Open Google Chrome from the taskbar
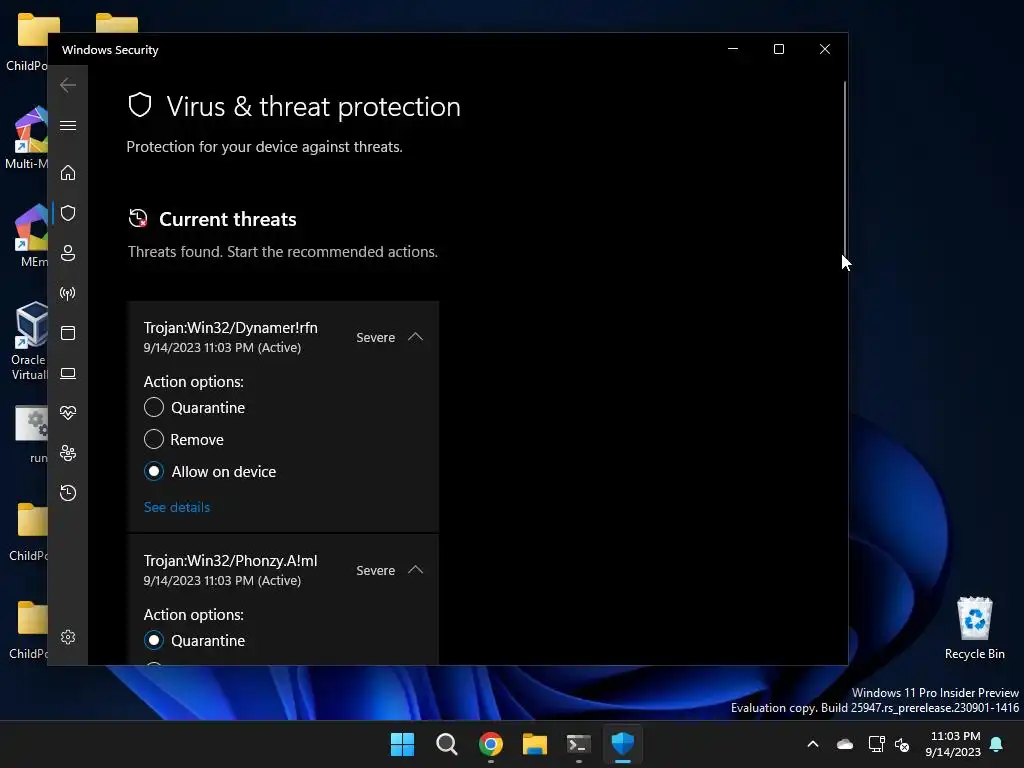This screenshot has width=1024, height=768. [x=490, y=744]
